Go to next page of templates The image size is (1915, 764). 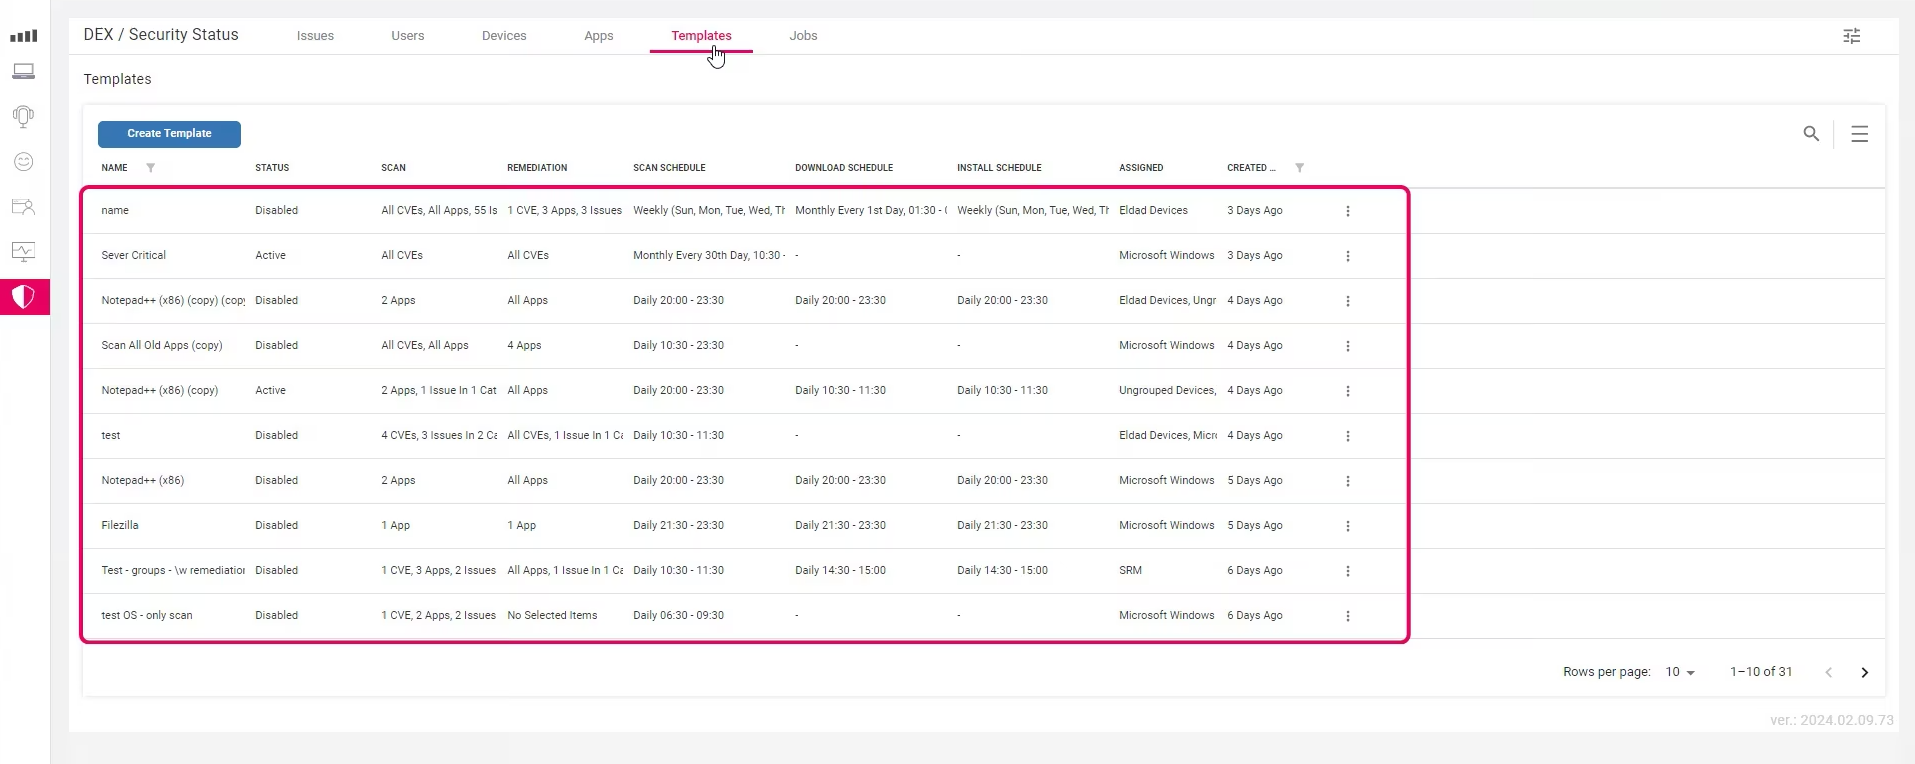point(1864,672)
